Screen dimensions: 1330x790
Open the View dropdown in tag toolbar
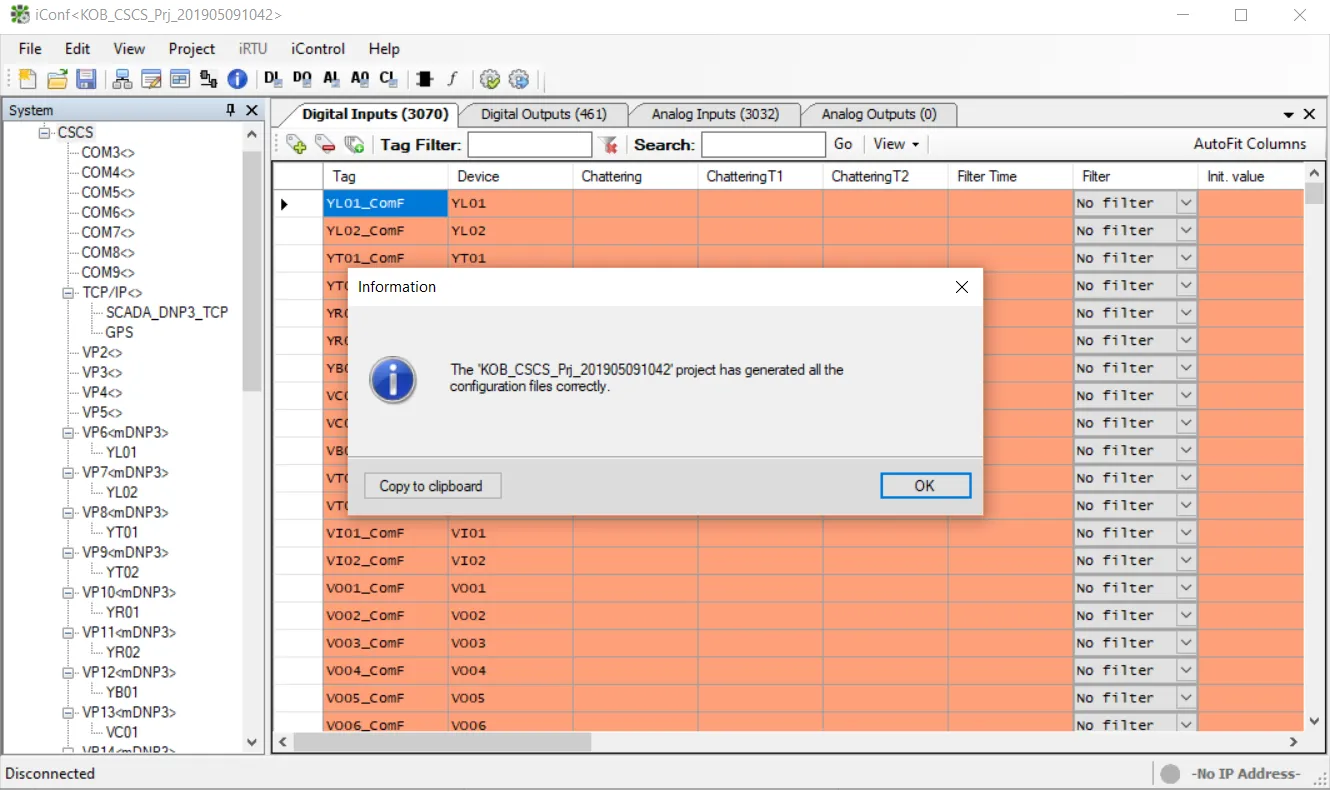tap(896, 144)
